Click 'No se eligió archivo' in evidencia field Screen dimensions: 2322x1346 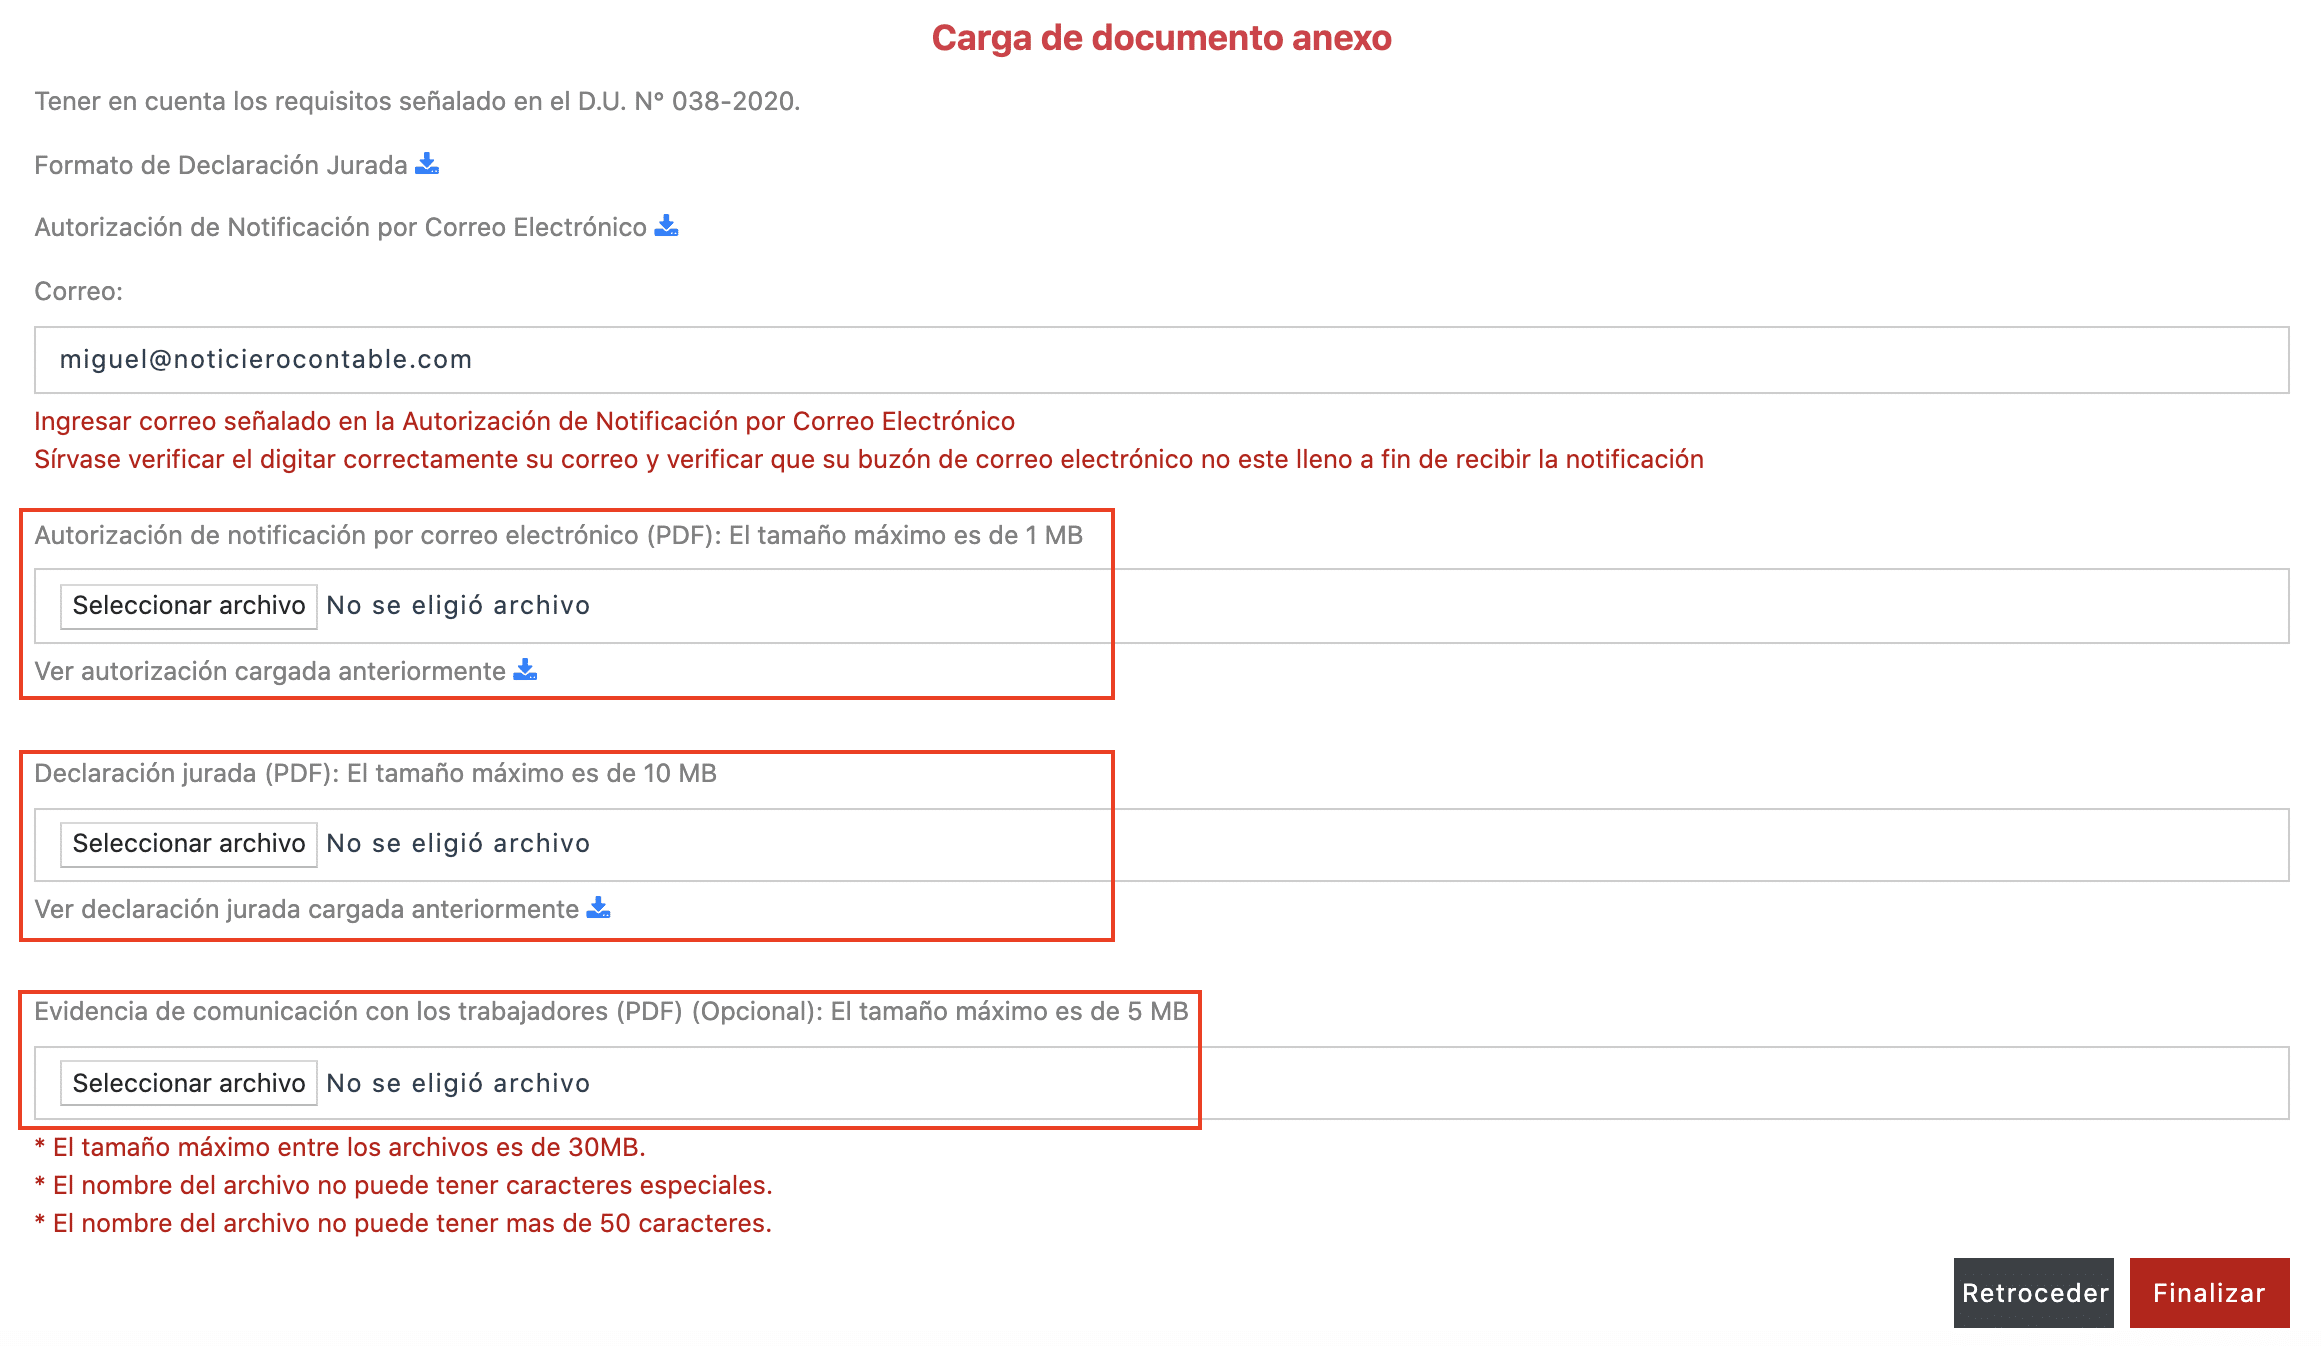pos(458,1084)
